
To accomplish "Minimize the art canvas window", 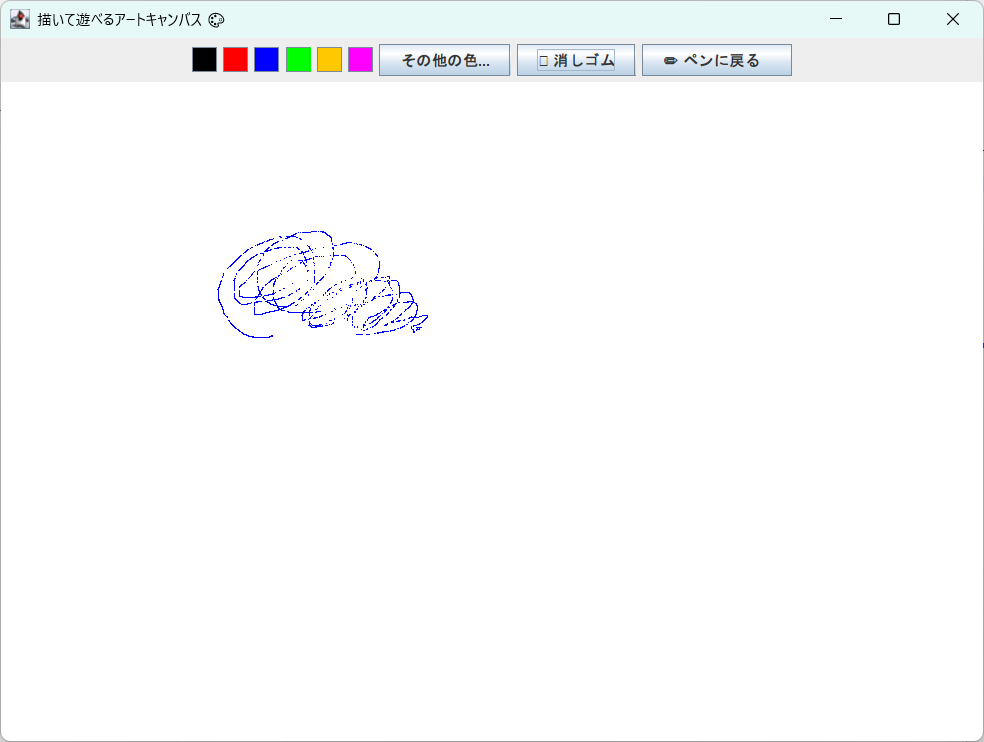I will [835, 18].
